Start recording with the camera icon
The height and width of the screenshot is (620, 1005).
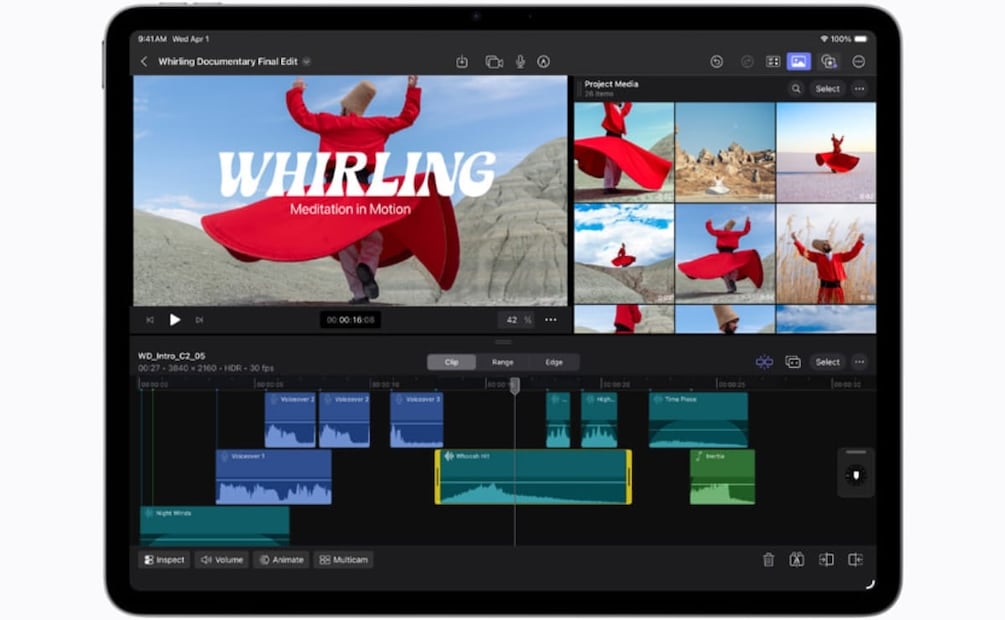pyautogui.click(x=494, y=62)
